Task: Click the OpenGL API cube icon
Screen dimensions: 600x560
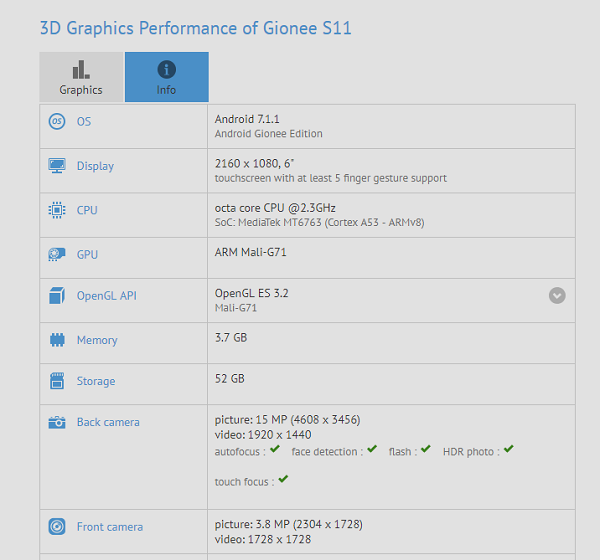Action: click(x=57, y=296)
